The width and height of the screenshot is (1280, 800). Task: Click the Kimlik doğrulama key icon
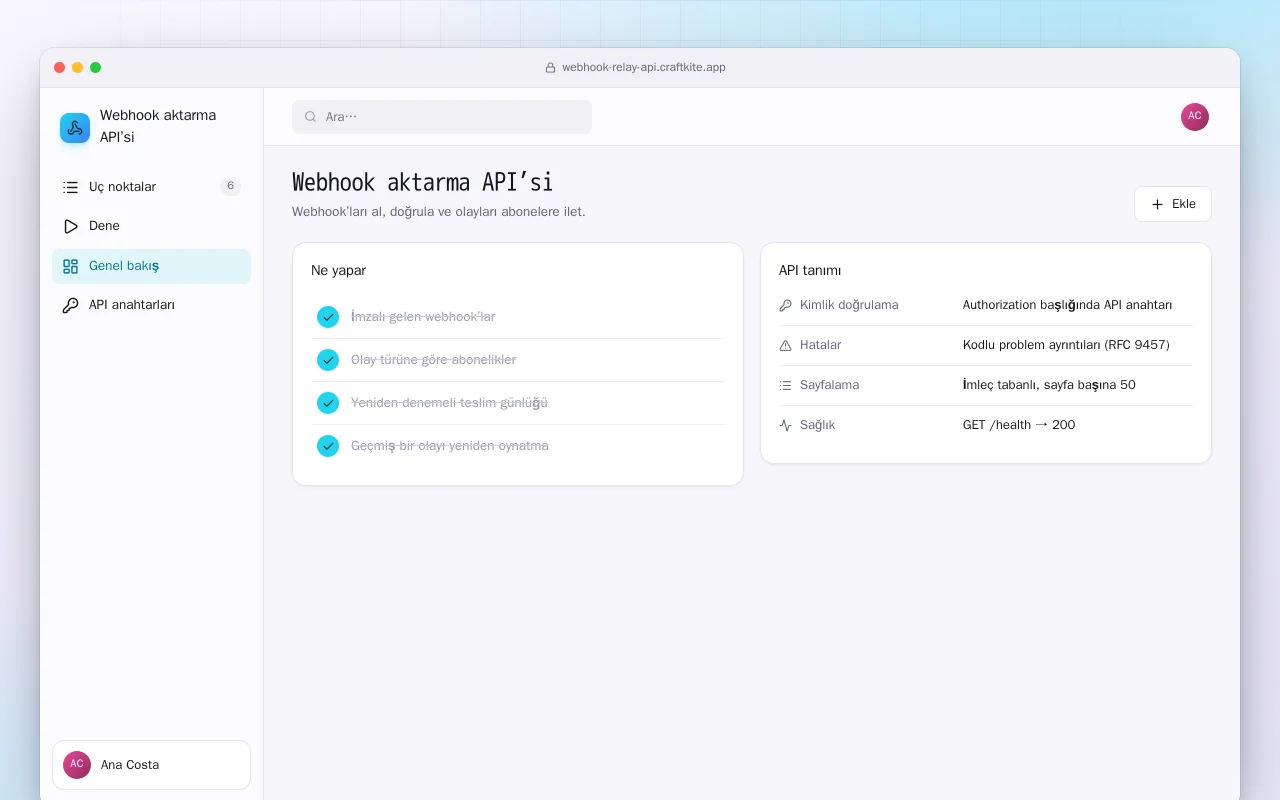point(785,305)
